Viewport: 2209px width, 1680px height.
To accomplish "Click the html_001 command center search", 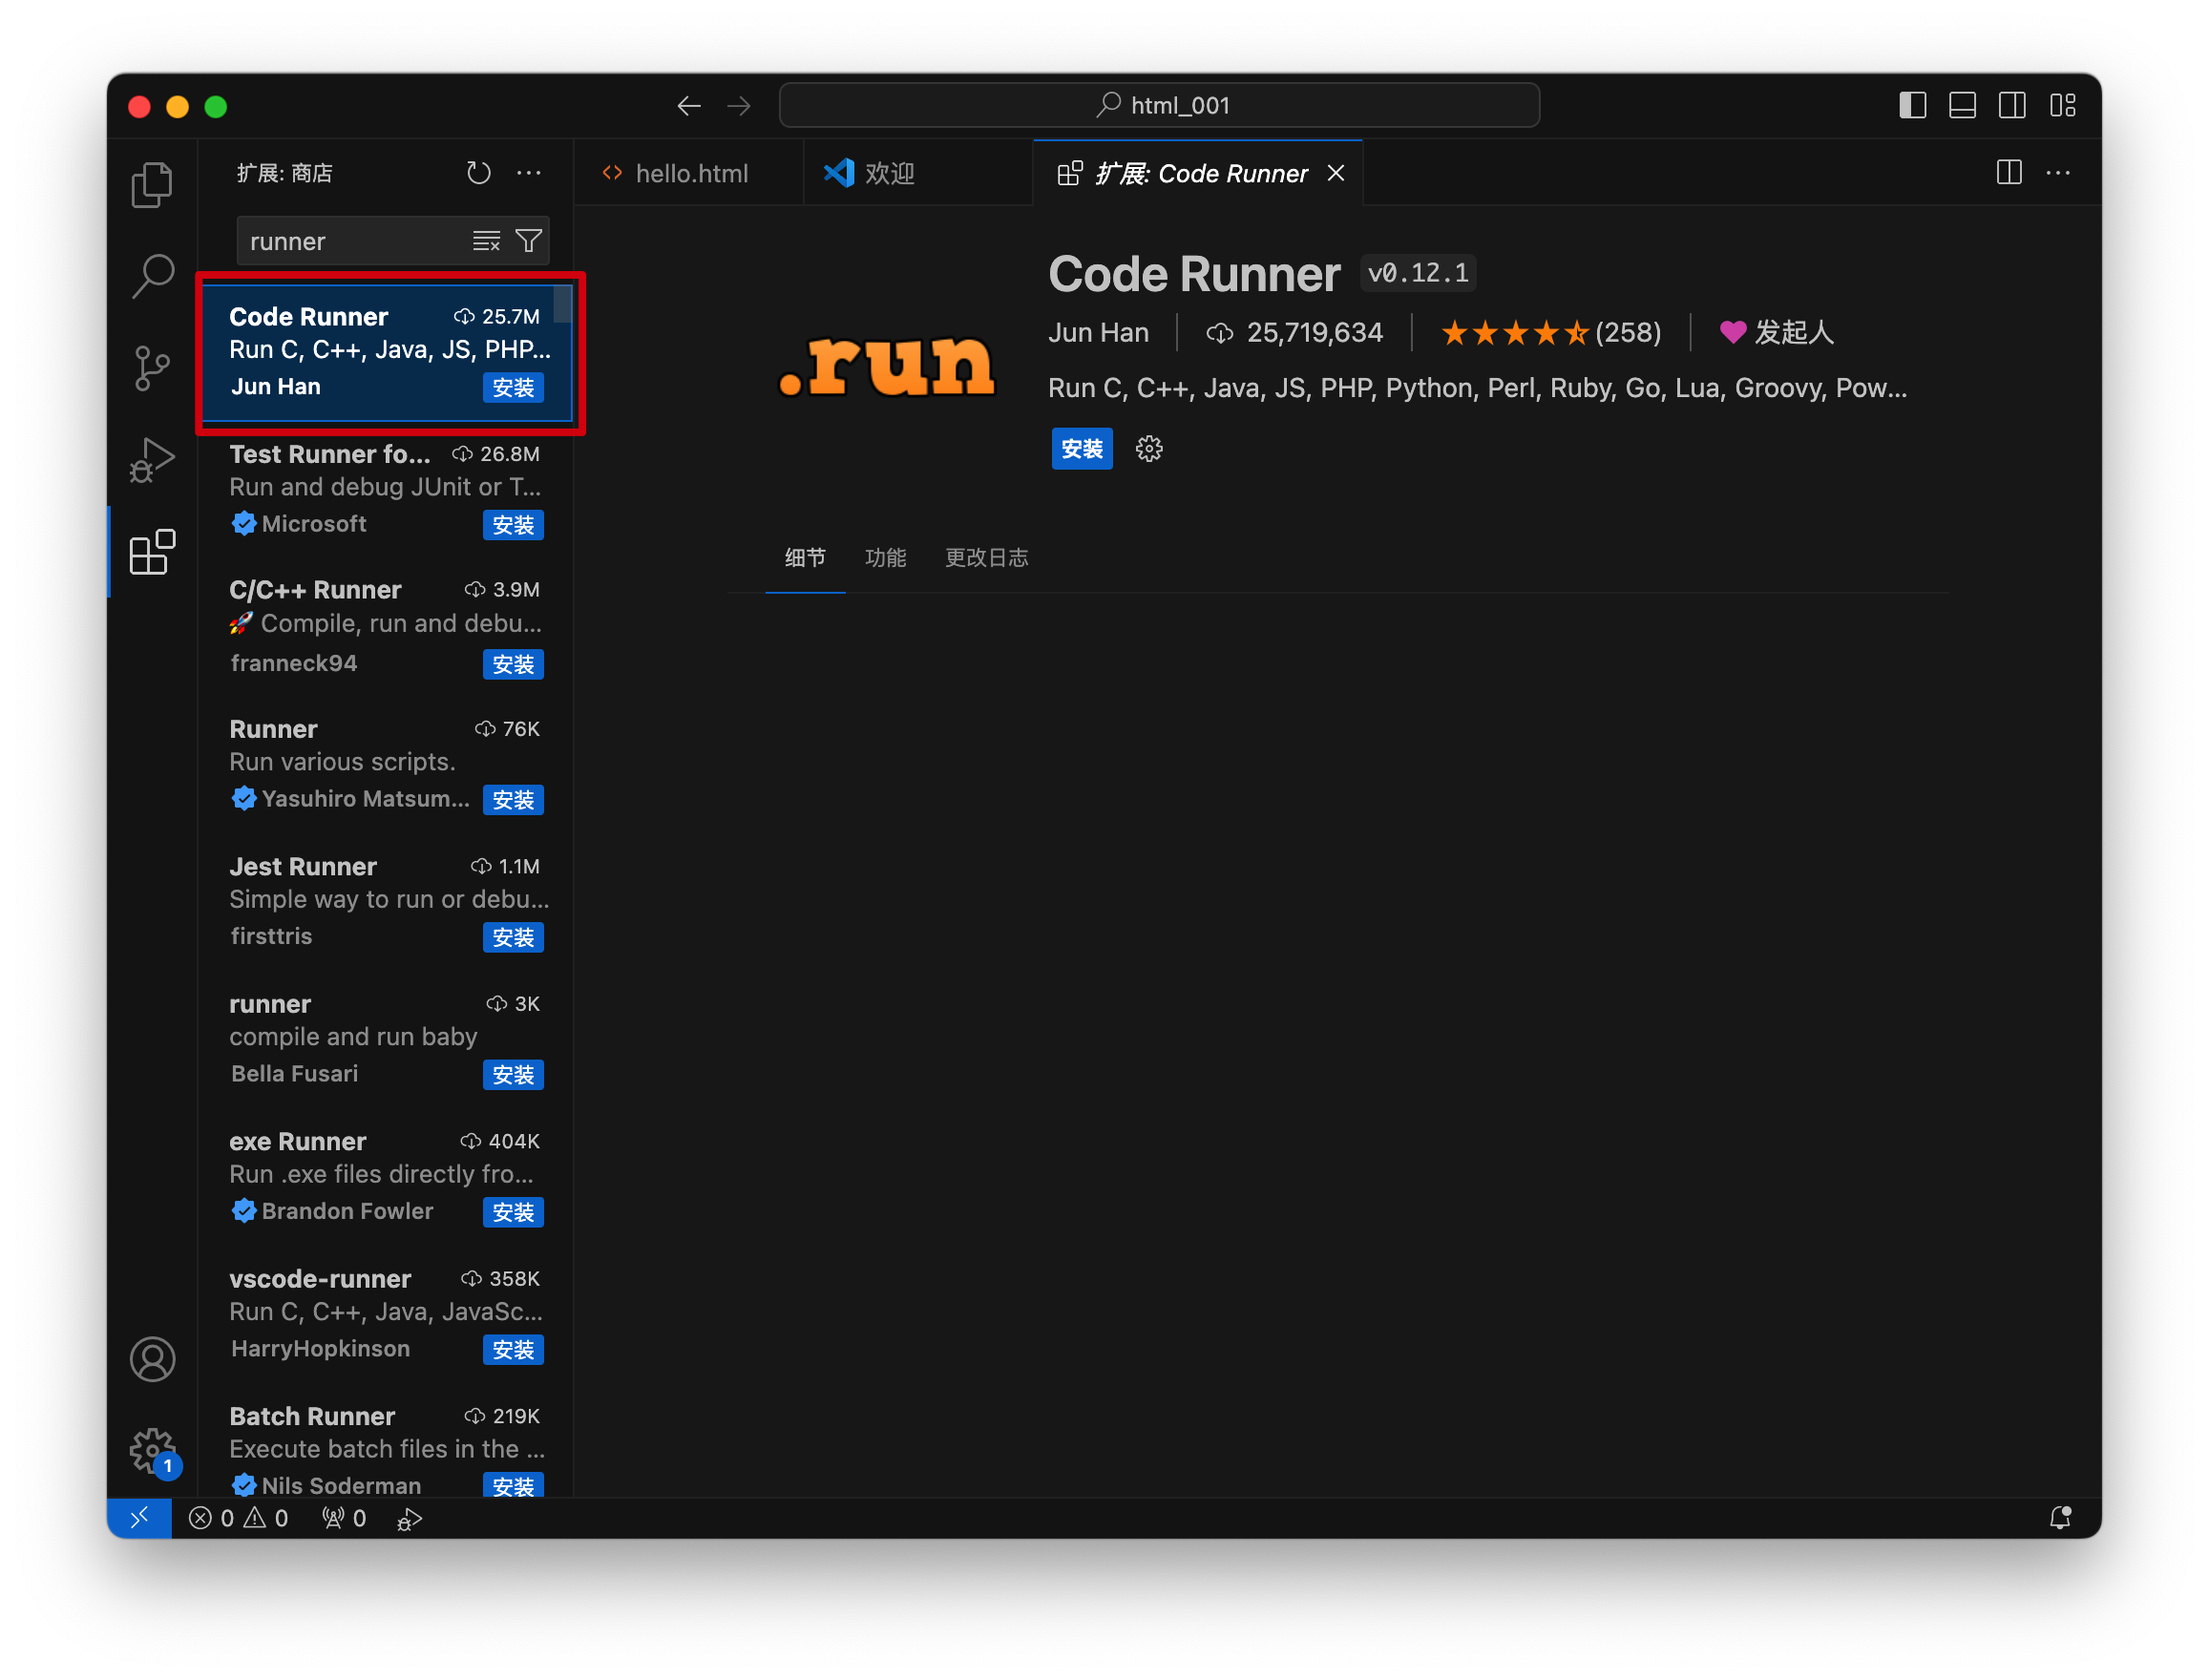I will click(x=1159, y=105).
